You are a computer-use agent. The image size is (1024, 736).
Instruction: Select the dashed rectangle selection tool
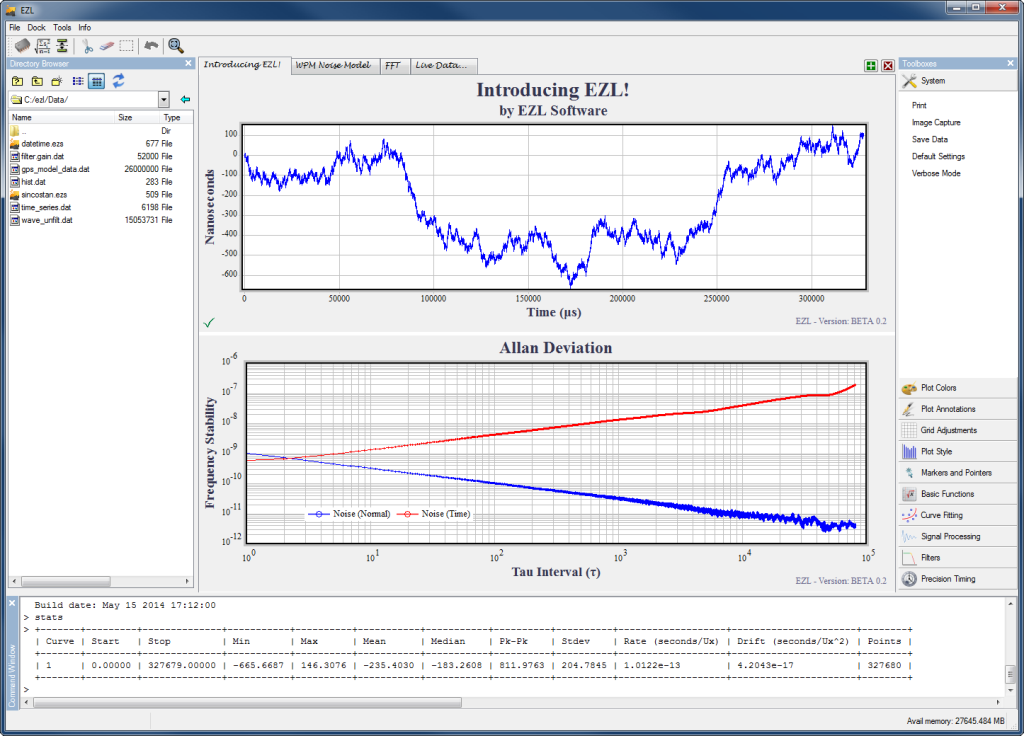[x=126, y=46]
